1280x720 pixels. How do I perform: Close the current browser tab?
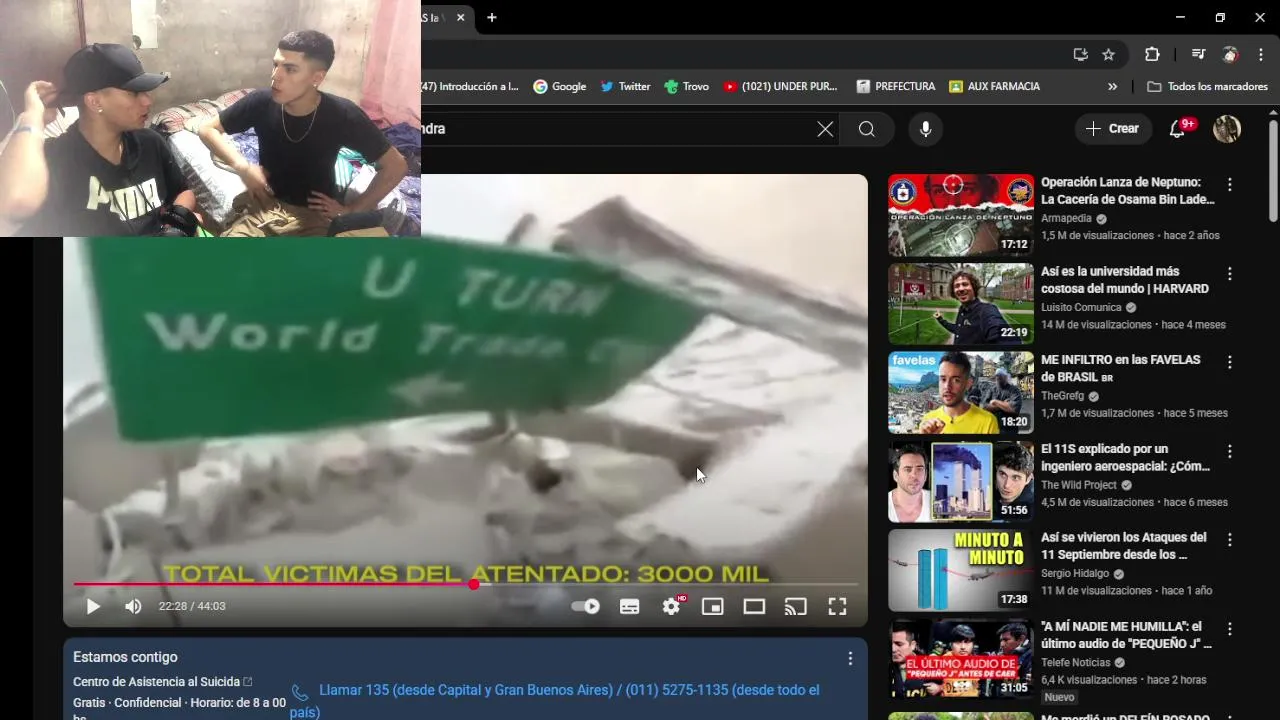461,17
